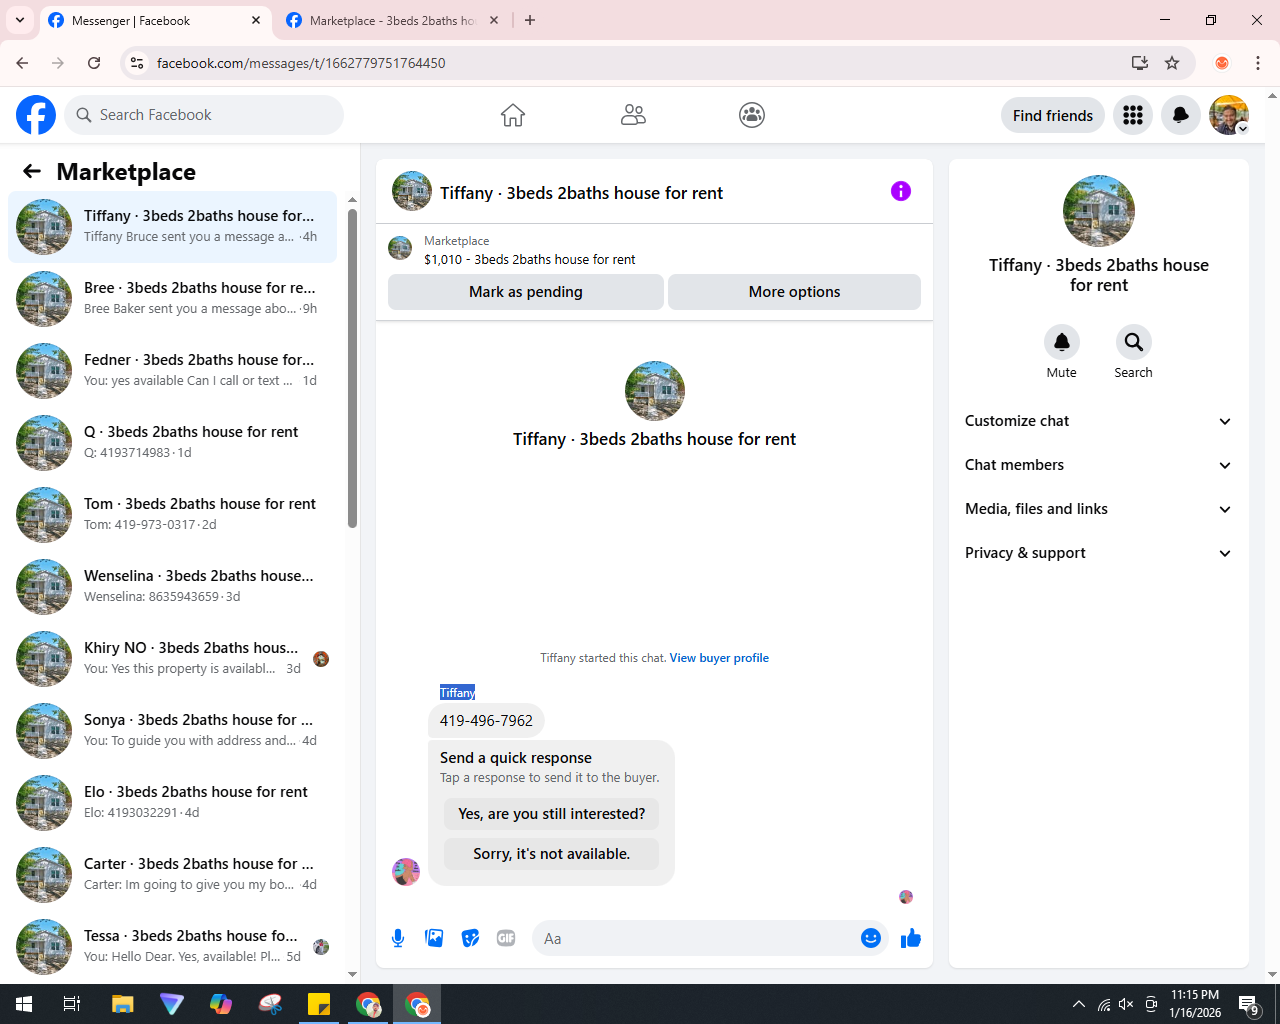Image resolution: width=1280 pixels, height=1024 pixels.
Task: Click the Chrome address bar URL
Action: pos(301,63)
